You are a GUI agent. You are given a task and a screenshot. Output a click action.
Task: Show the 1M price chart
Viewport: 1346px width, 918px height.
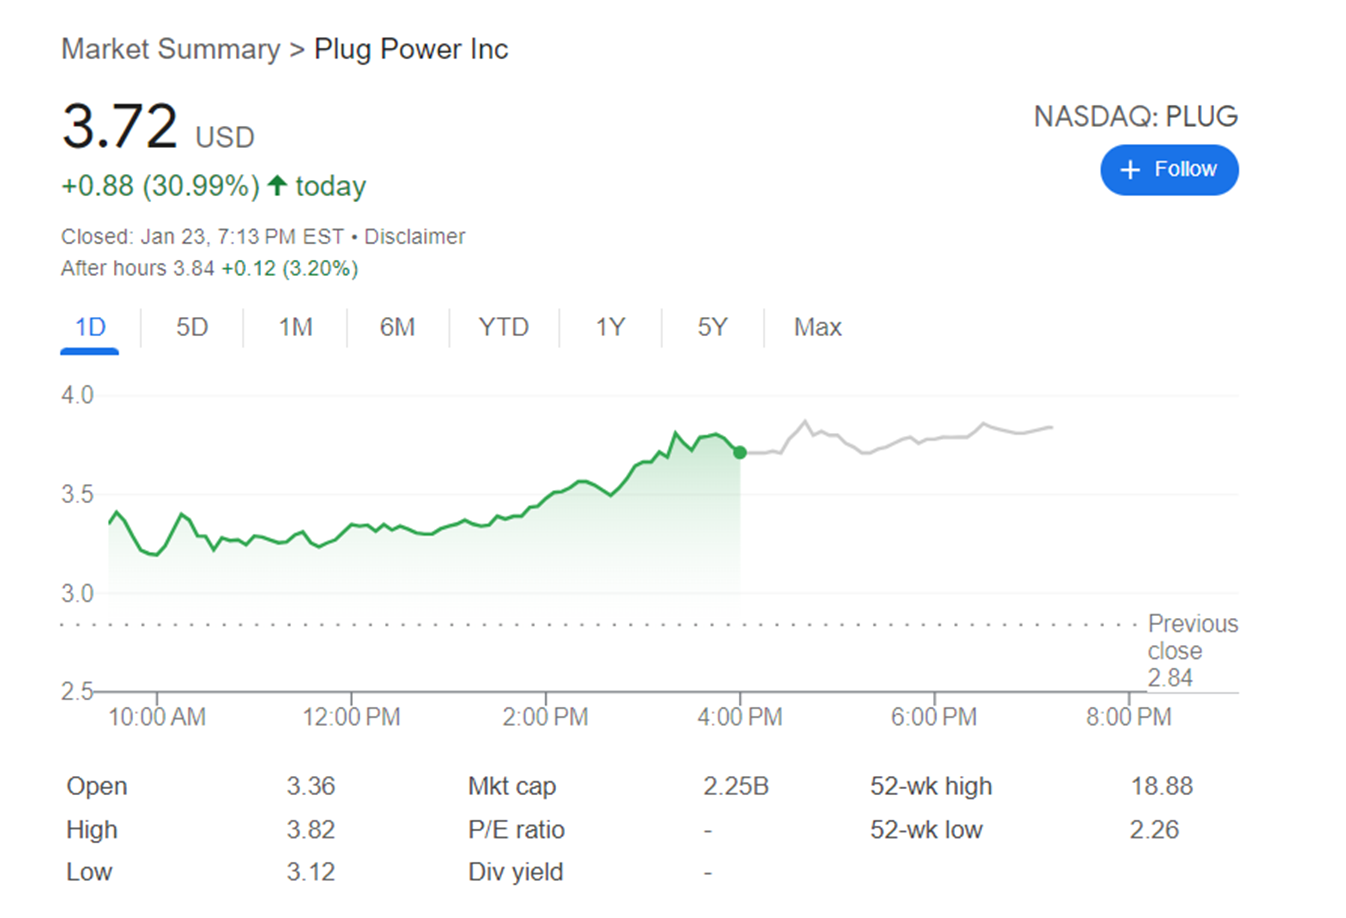point(295,327)
